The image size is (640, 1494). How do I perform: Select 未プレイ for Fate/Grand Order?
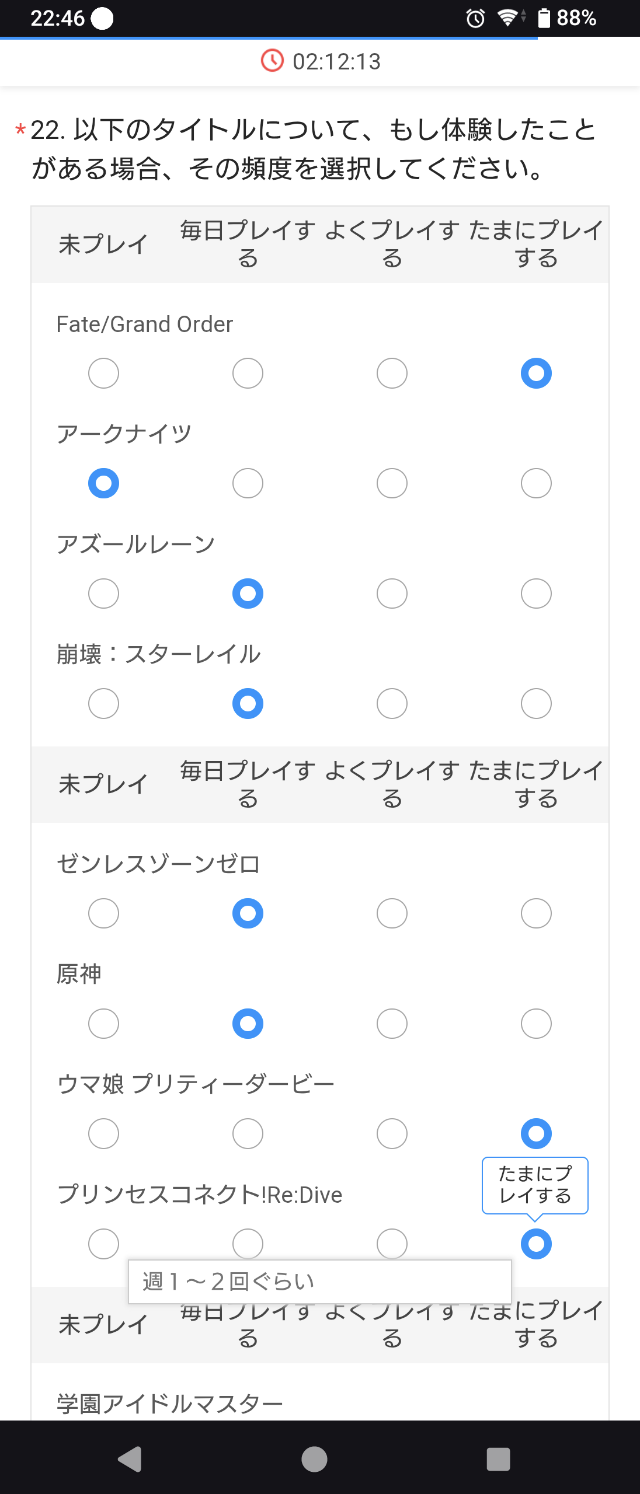coord(103,374)
